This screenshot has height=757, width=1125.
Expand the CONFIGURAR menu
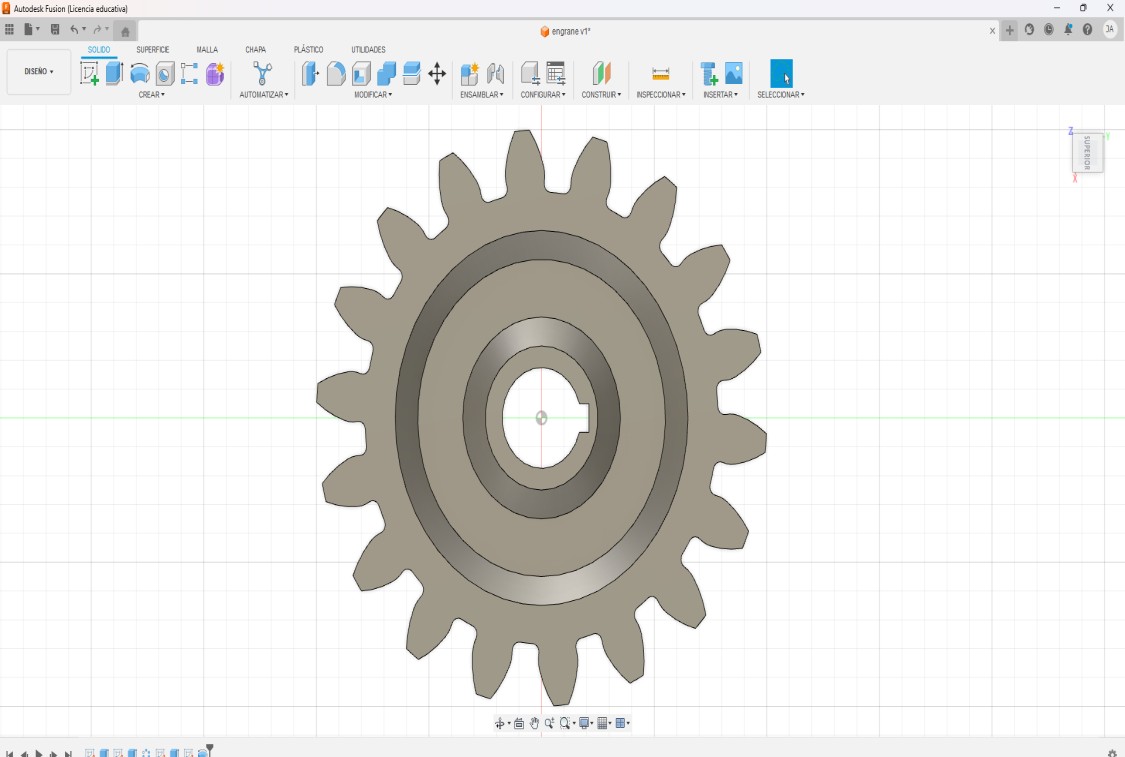[x=543, y=95]
